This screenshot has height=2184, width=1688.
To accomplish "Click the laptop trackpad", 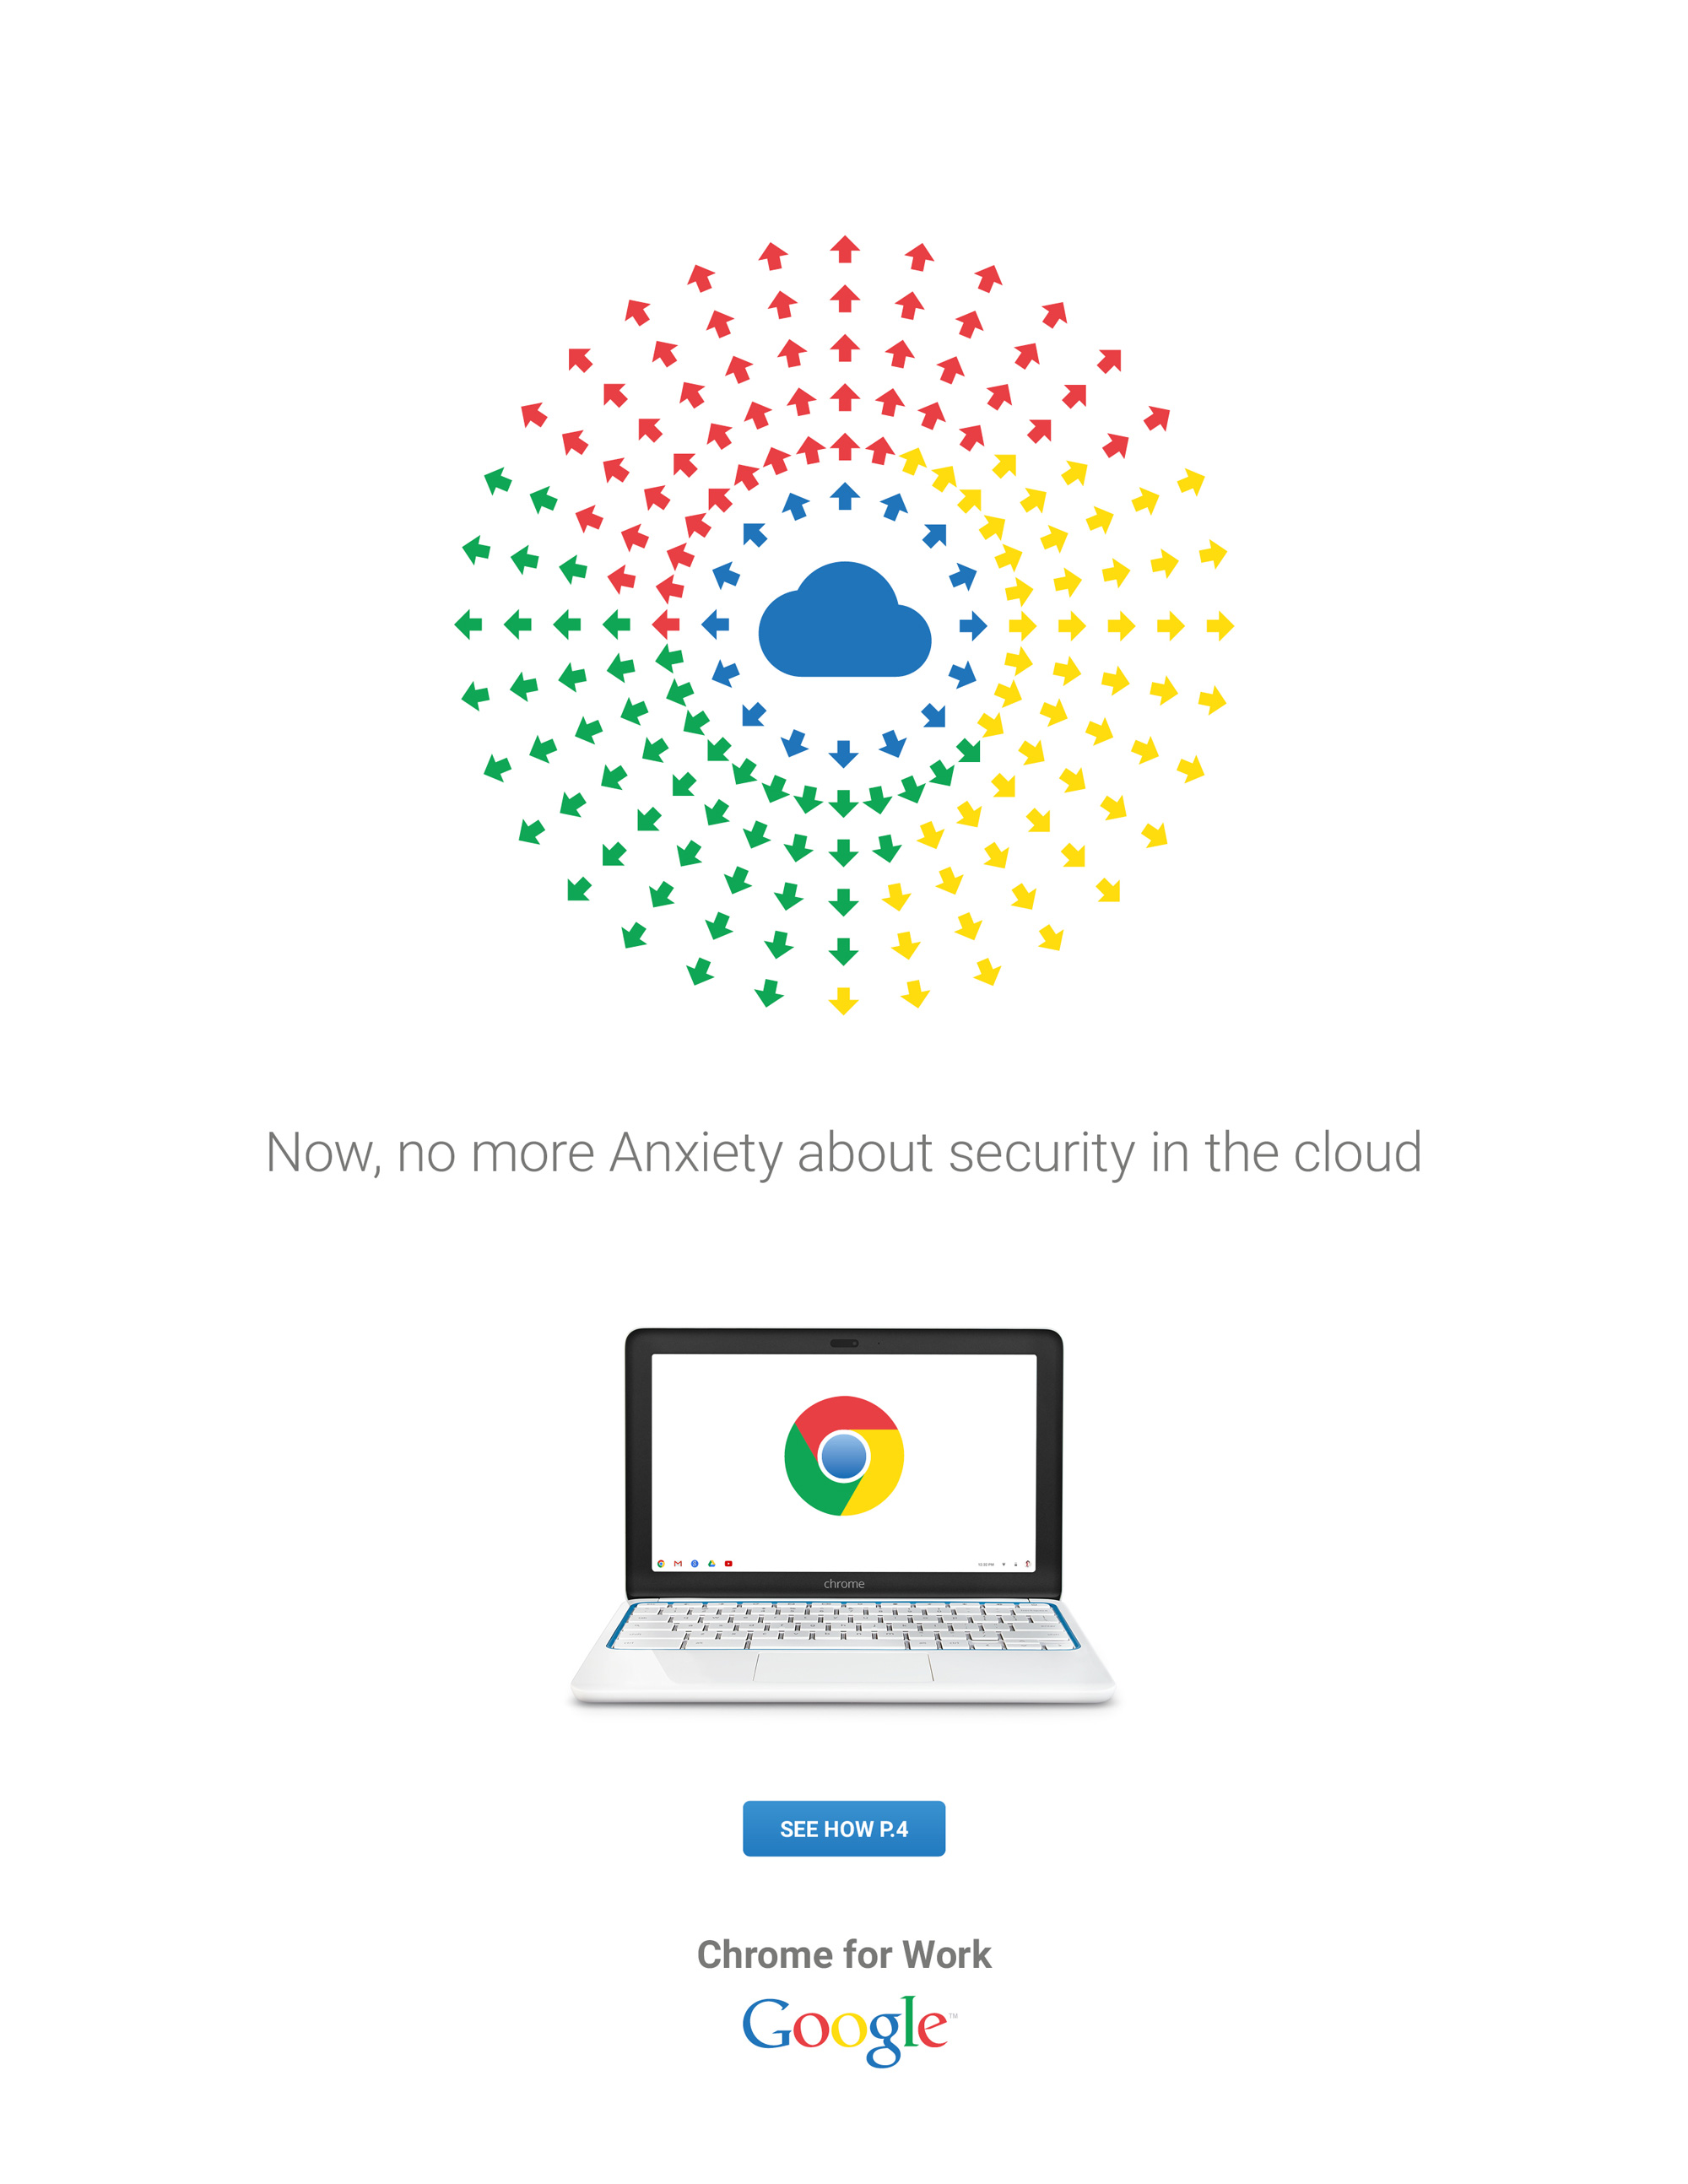I will 844,1667.
